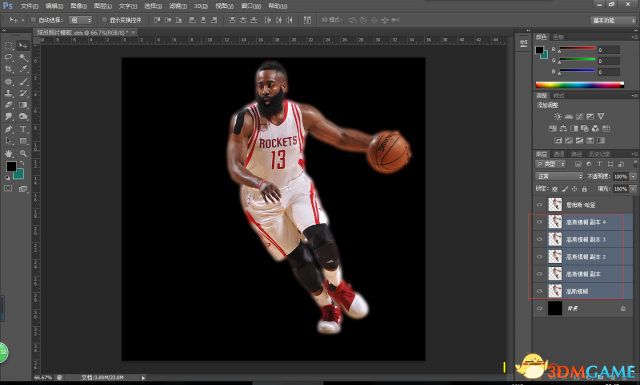
Task: Select the Brush tool
Action: [x=23, y=82]
